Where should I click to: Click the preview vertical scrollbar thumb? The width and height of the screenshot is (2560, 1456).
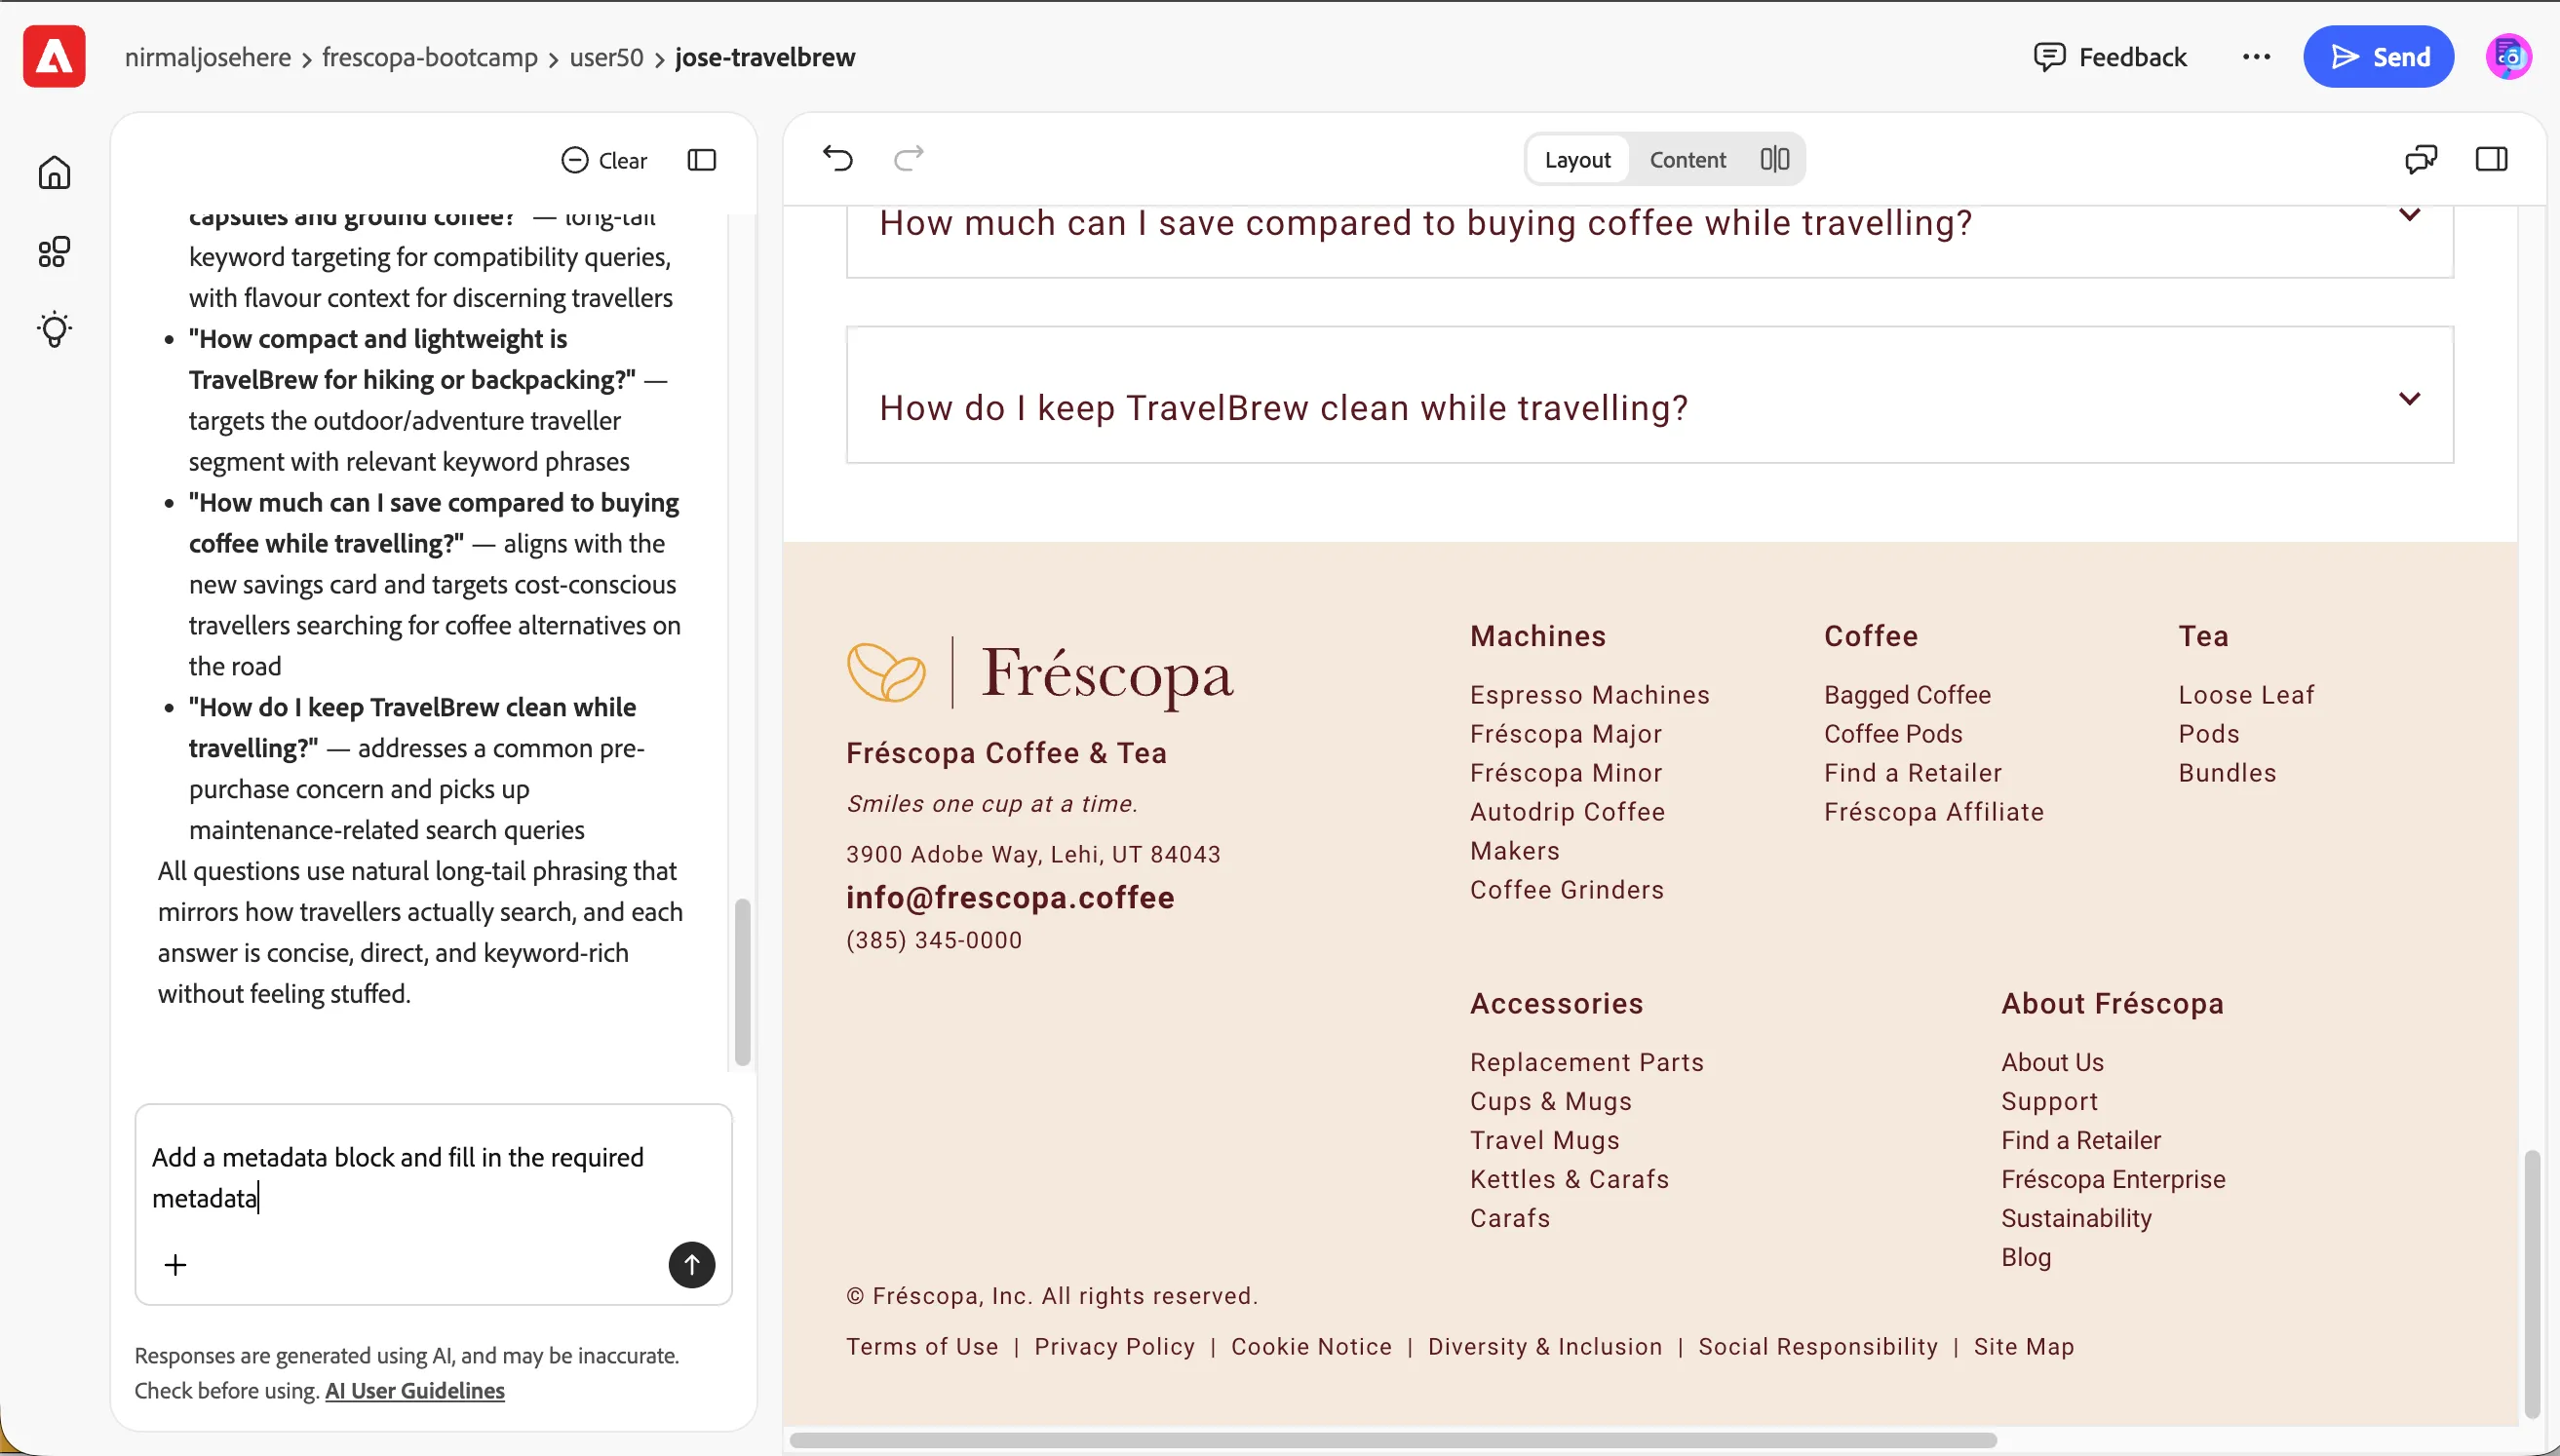(x=2532, y=1284)
